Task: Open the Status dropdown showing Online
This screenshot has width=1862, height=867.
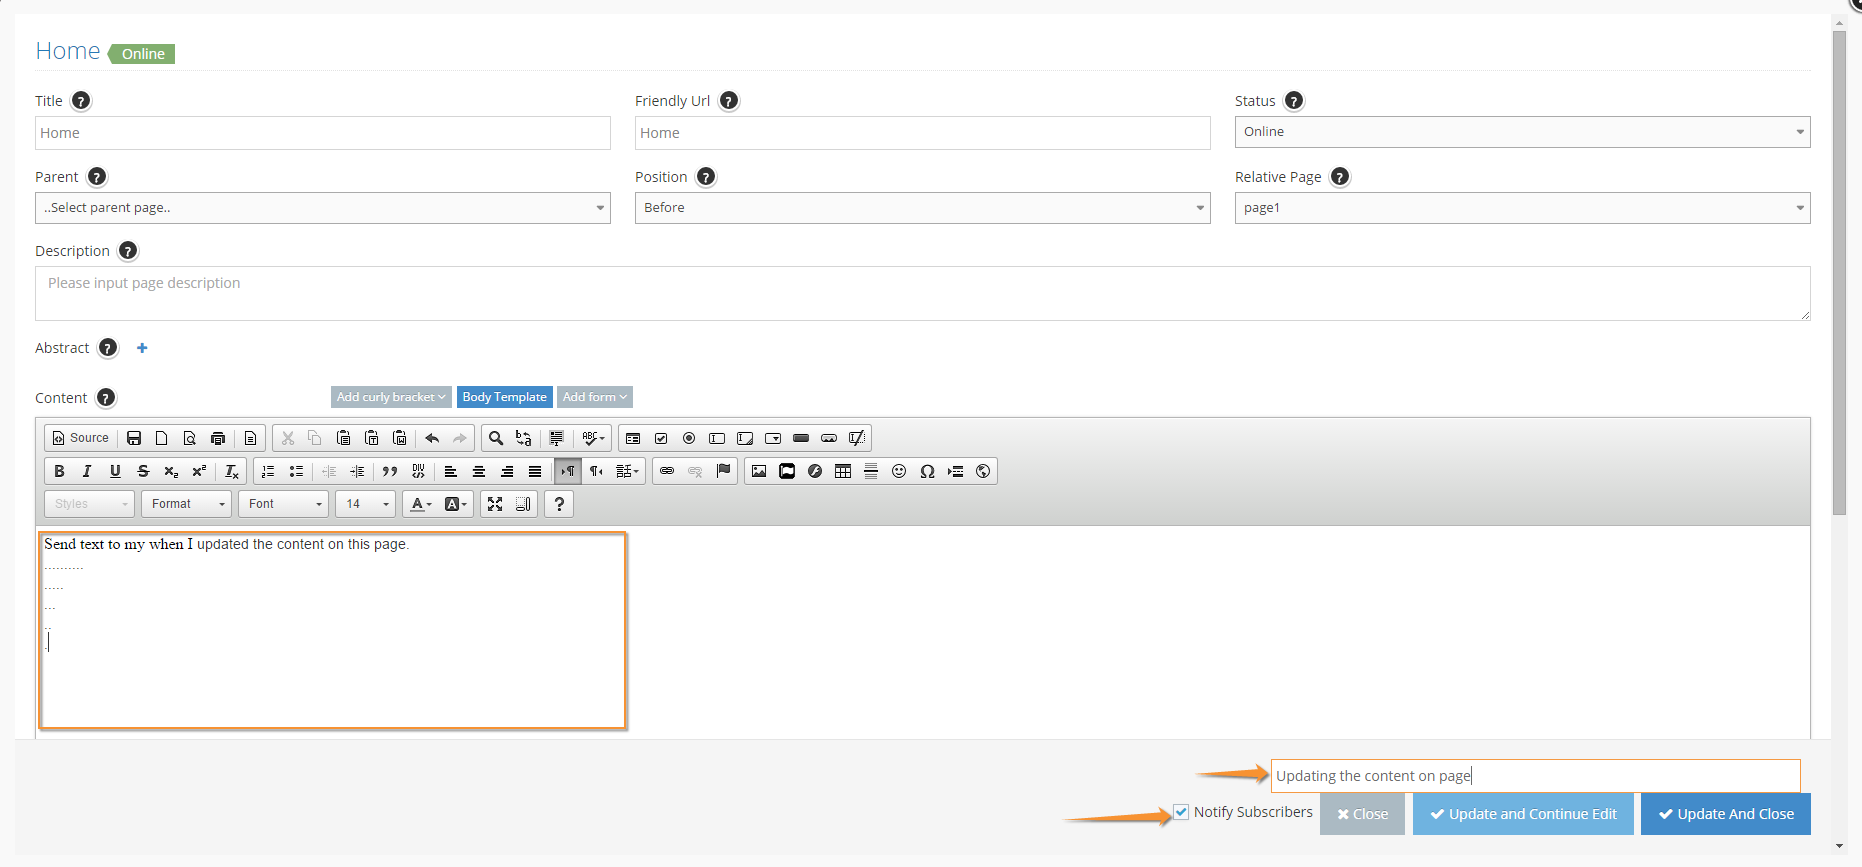Action: [1522, 132]
